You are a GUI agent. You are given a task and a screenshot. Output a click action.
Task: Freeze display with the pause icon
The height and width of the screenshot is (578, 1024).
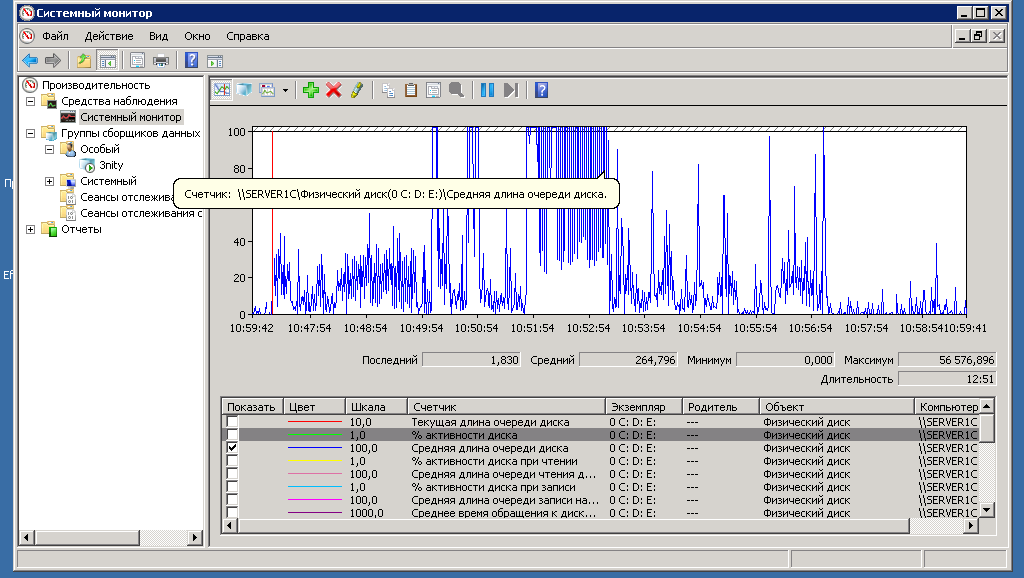coord(487,90)
